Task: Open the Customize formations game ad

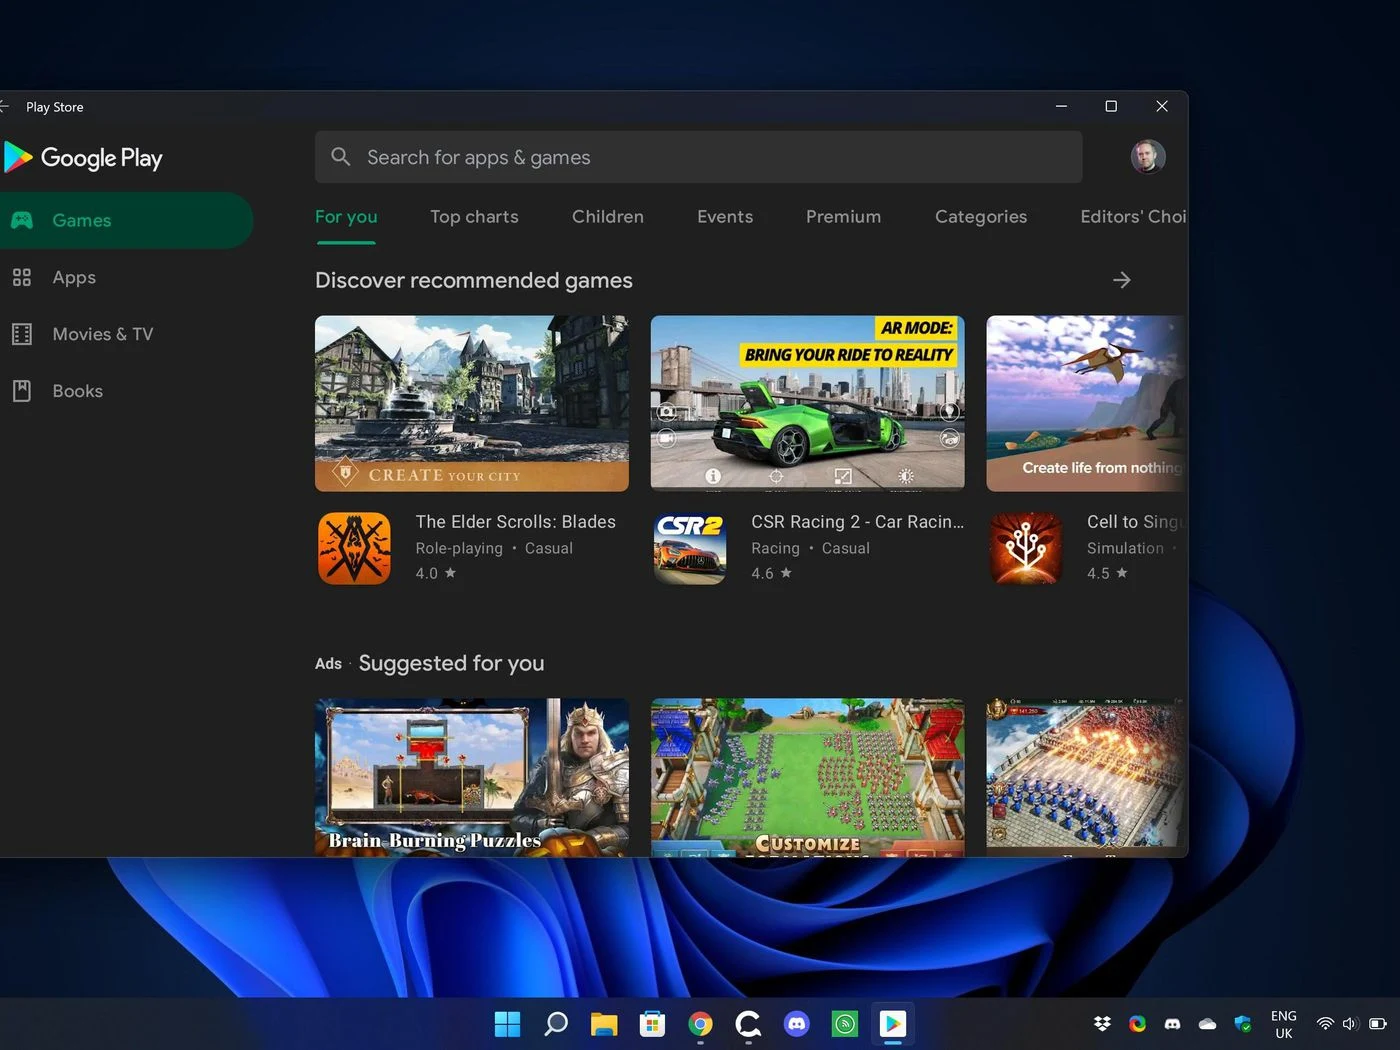Action: tap(808, 777)
